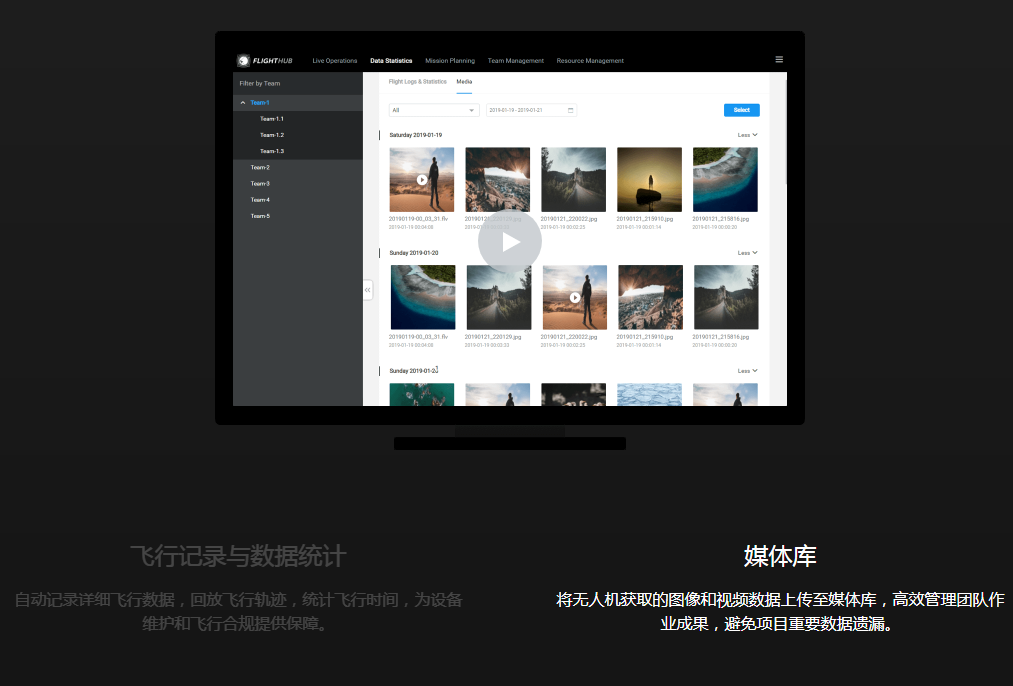Open last castle road thumbnail under Sunday 2019-01-20

(726, 297)
